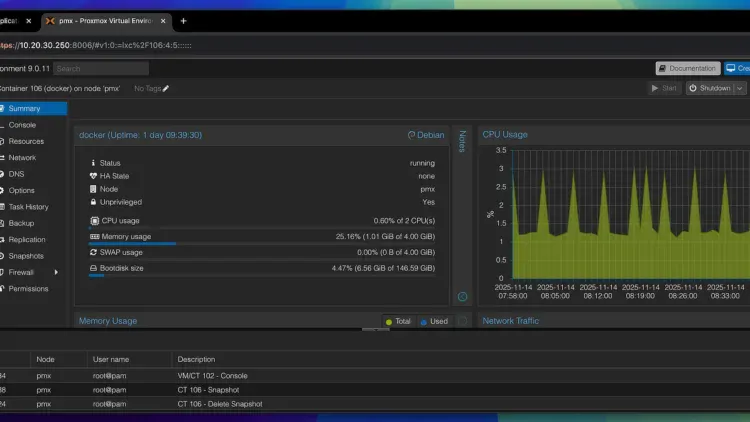
Task: Open the Options section
Action: (22, 190)
